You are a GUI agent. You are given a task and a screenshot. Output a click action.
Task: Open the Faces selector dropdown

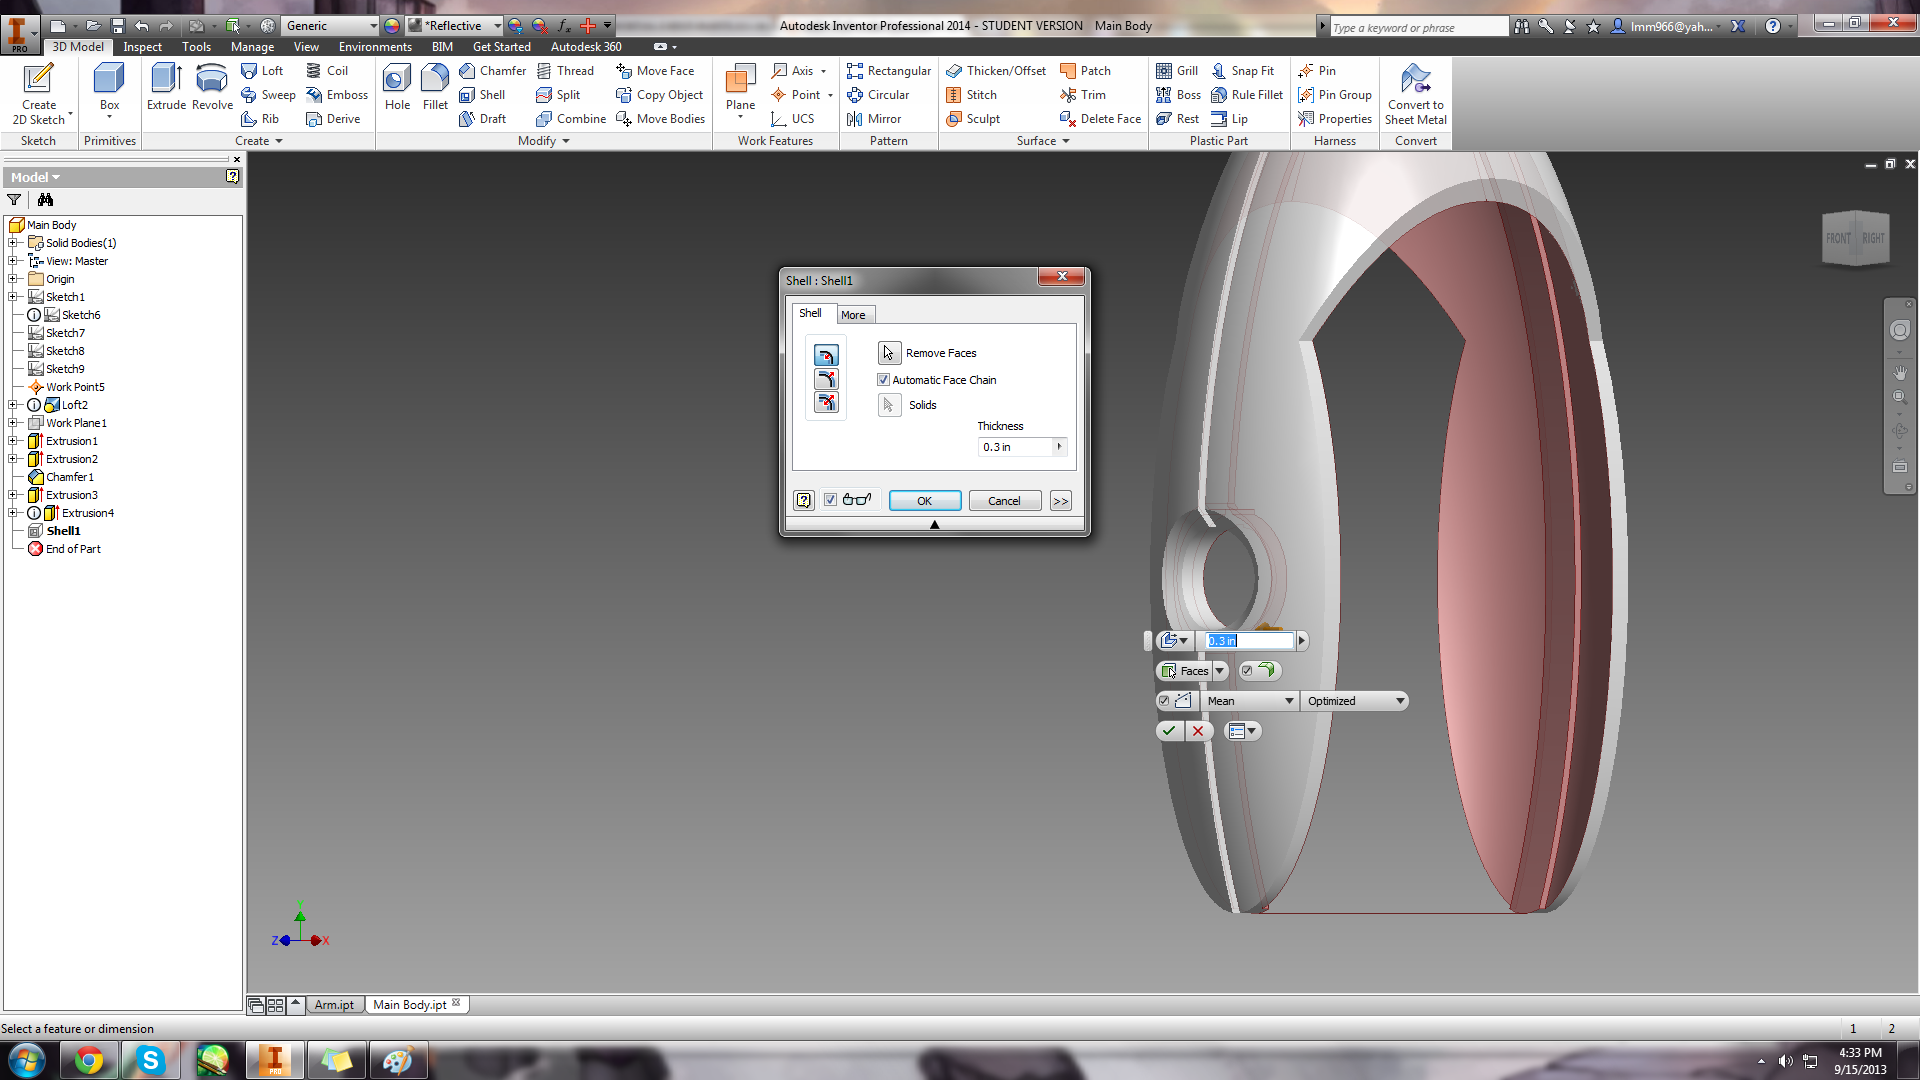pyautogui.click(x=1220, y=671)
